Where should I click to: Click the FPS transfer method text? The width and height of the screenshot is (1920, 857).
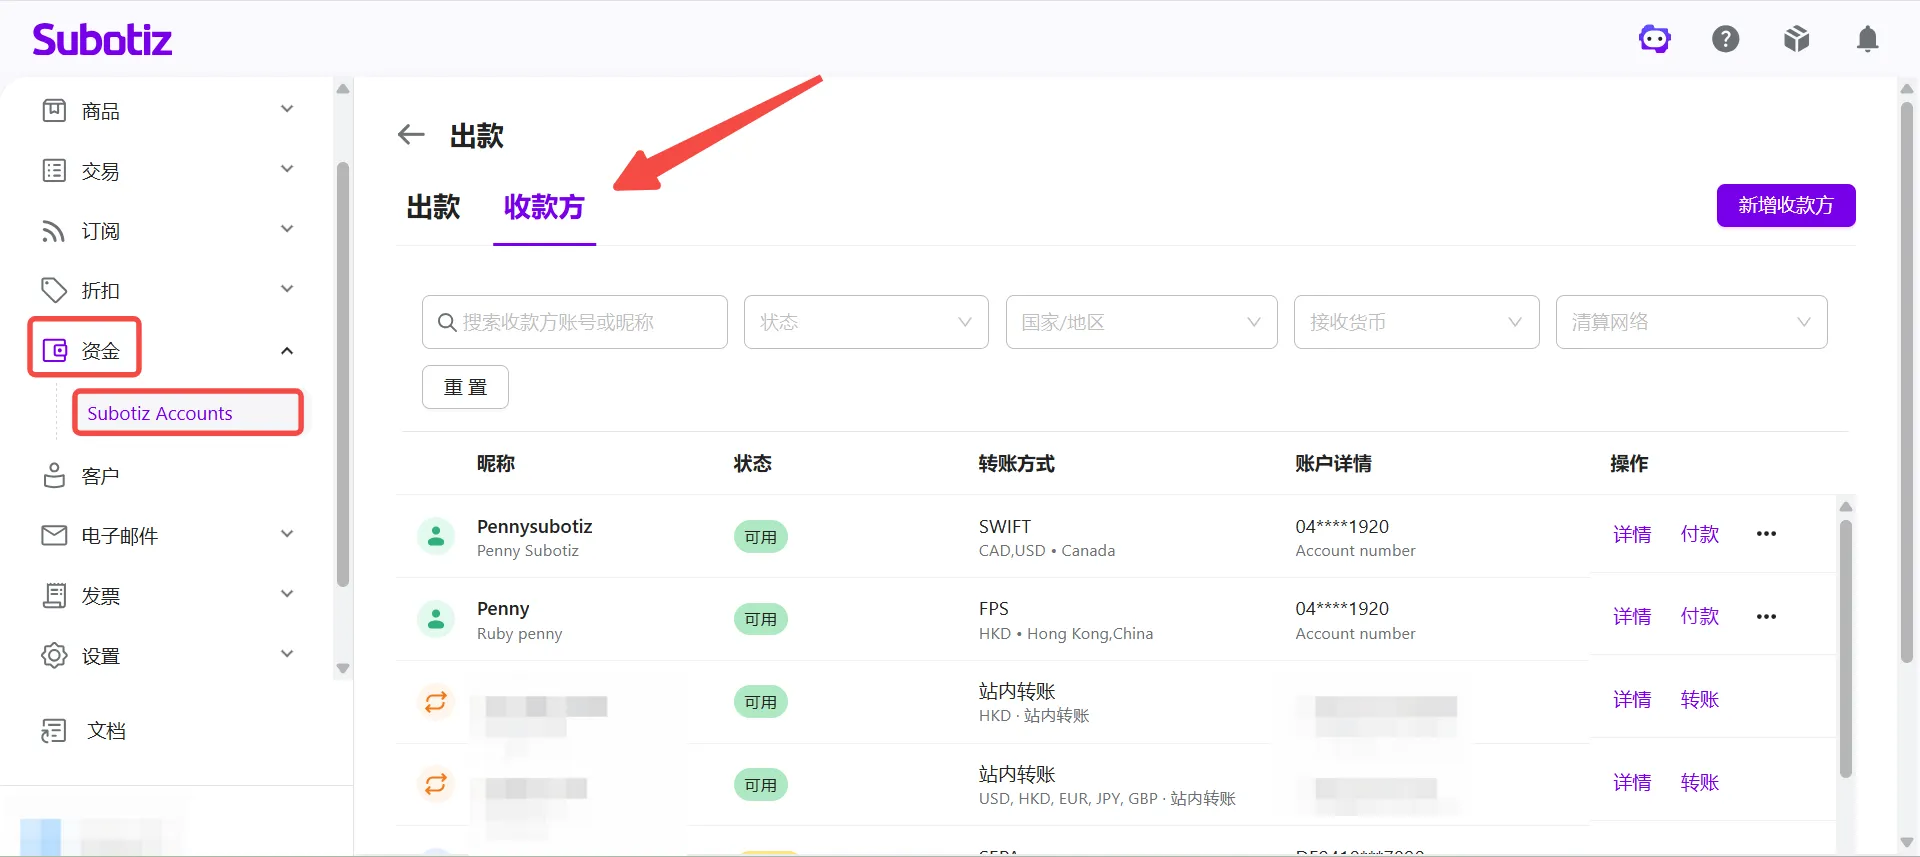(x=994, y=609)
